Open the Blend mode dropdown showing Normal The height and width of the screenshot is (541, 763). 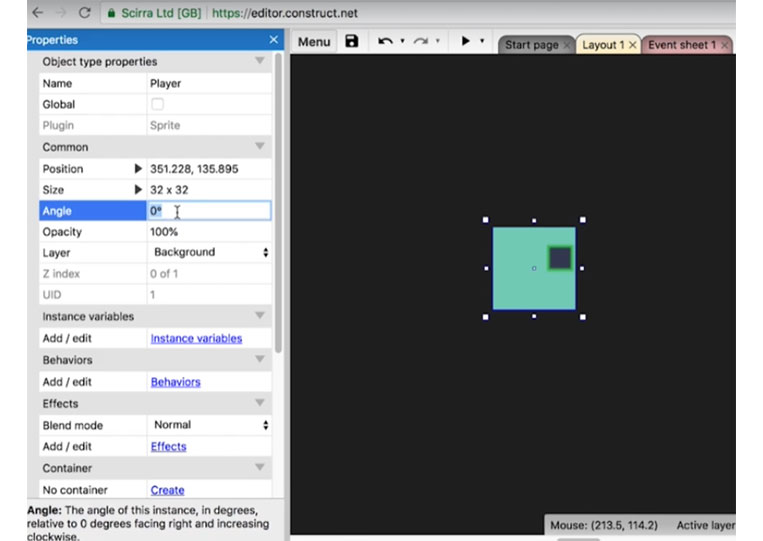pos(209,425)
